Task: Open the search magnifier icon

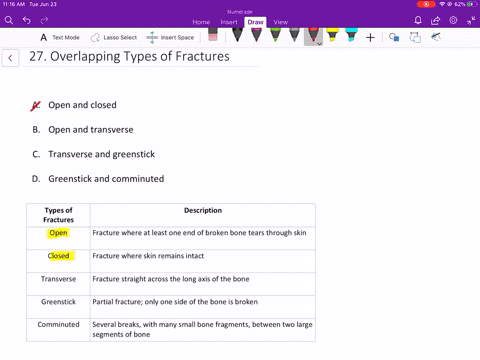Action: [x=9, y=20]
